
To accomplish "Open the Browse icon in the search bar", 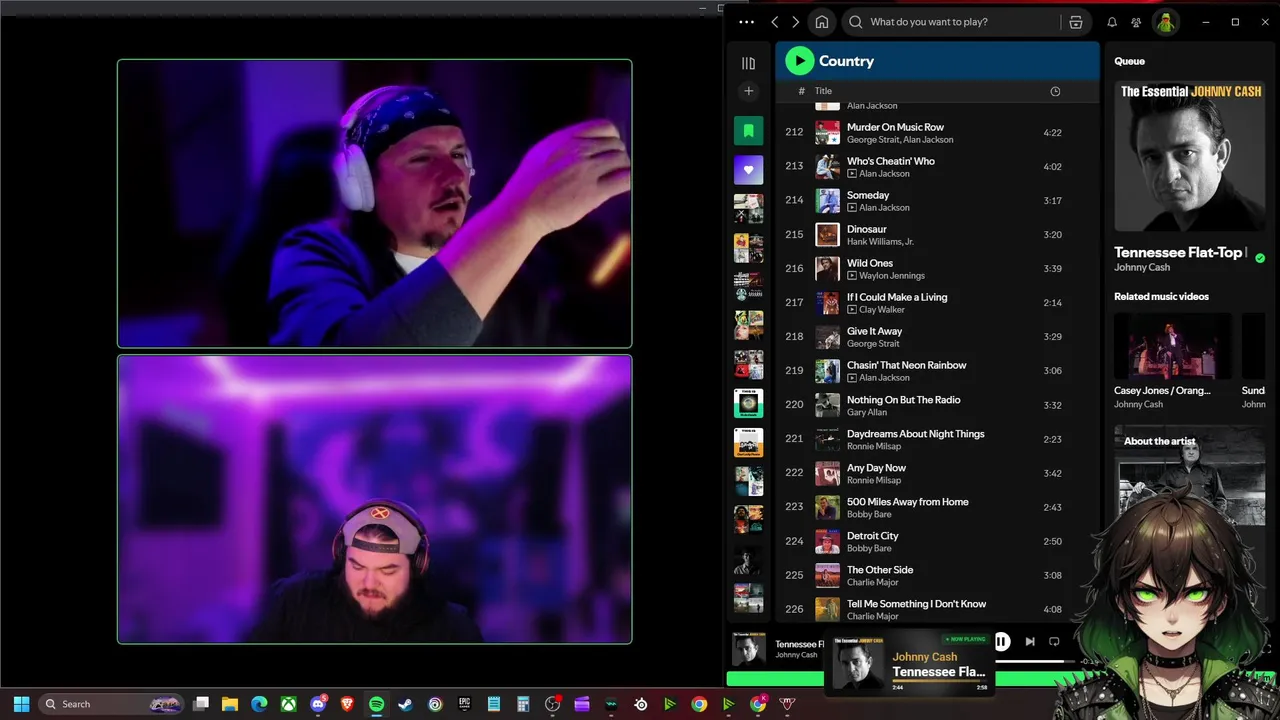I will pos(1076,22).
